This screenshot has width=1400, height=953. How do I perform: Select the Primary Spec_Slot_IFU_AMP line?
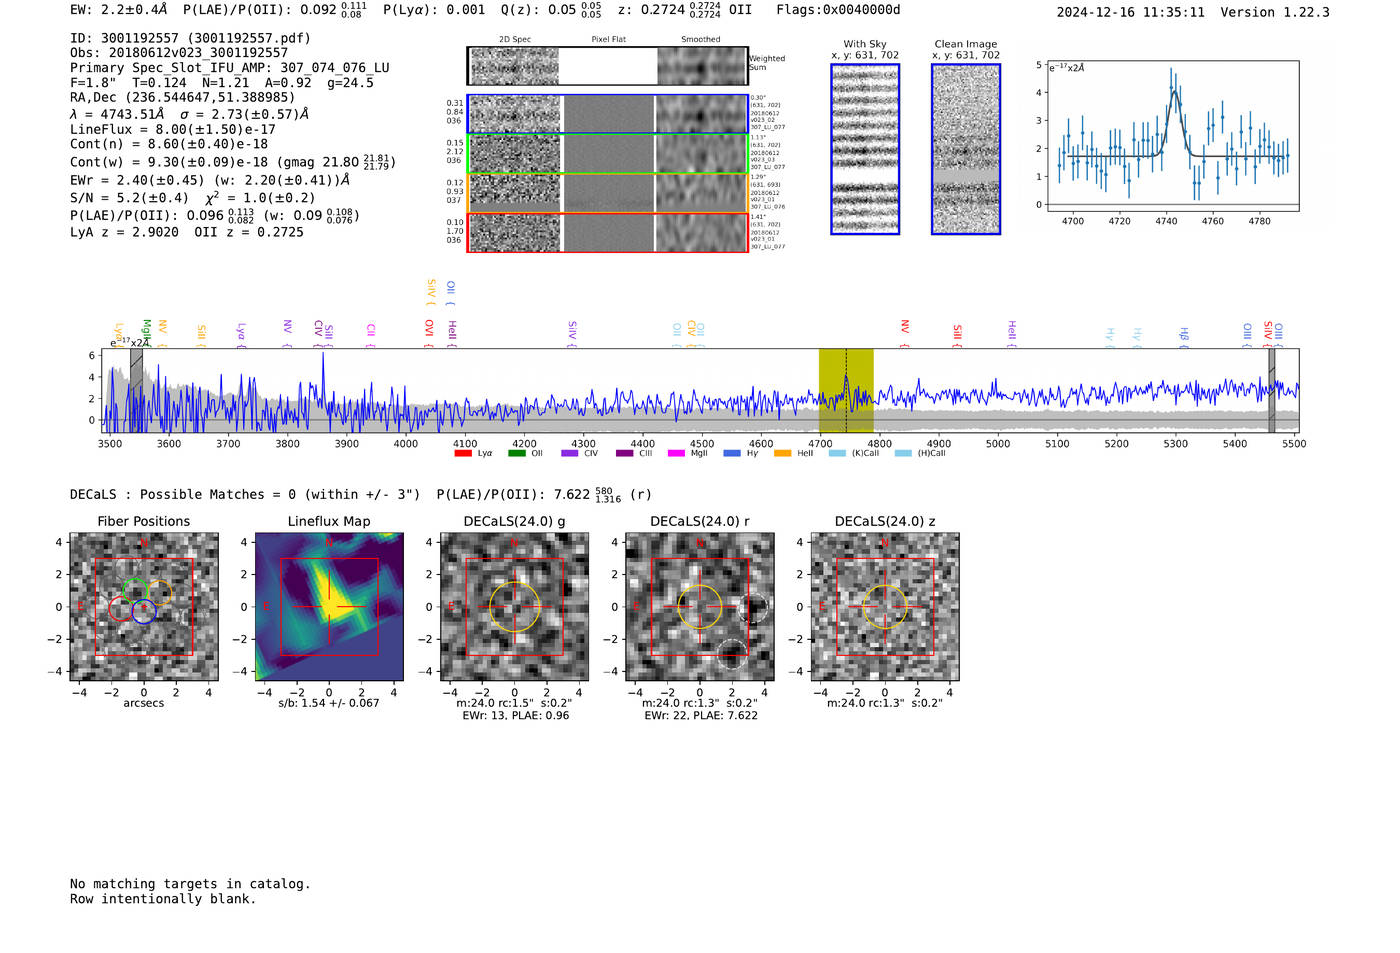tap(230, 68)
